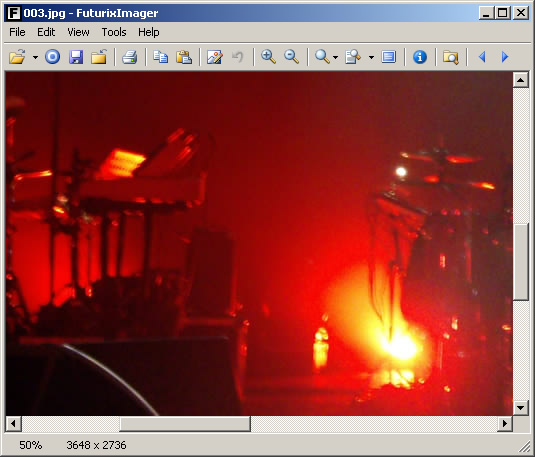Click the vertical scrollbar down arrow
The image size is (535, 457).
coord(521,407)
